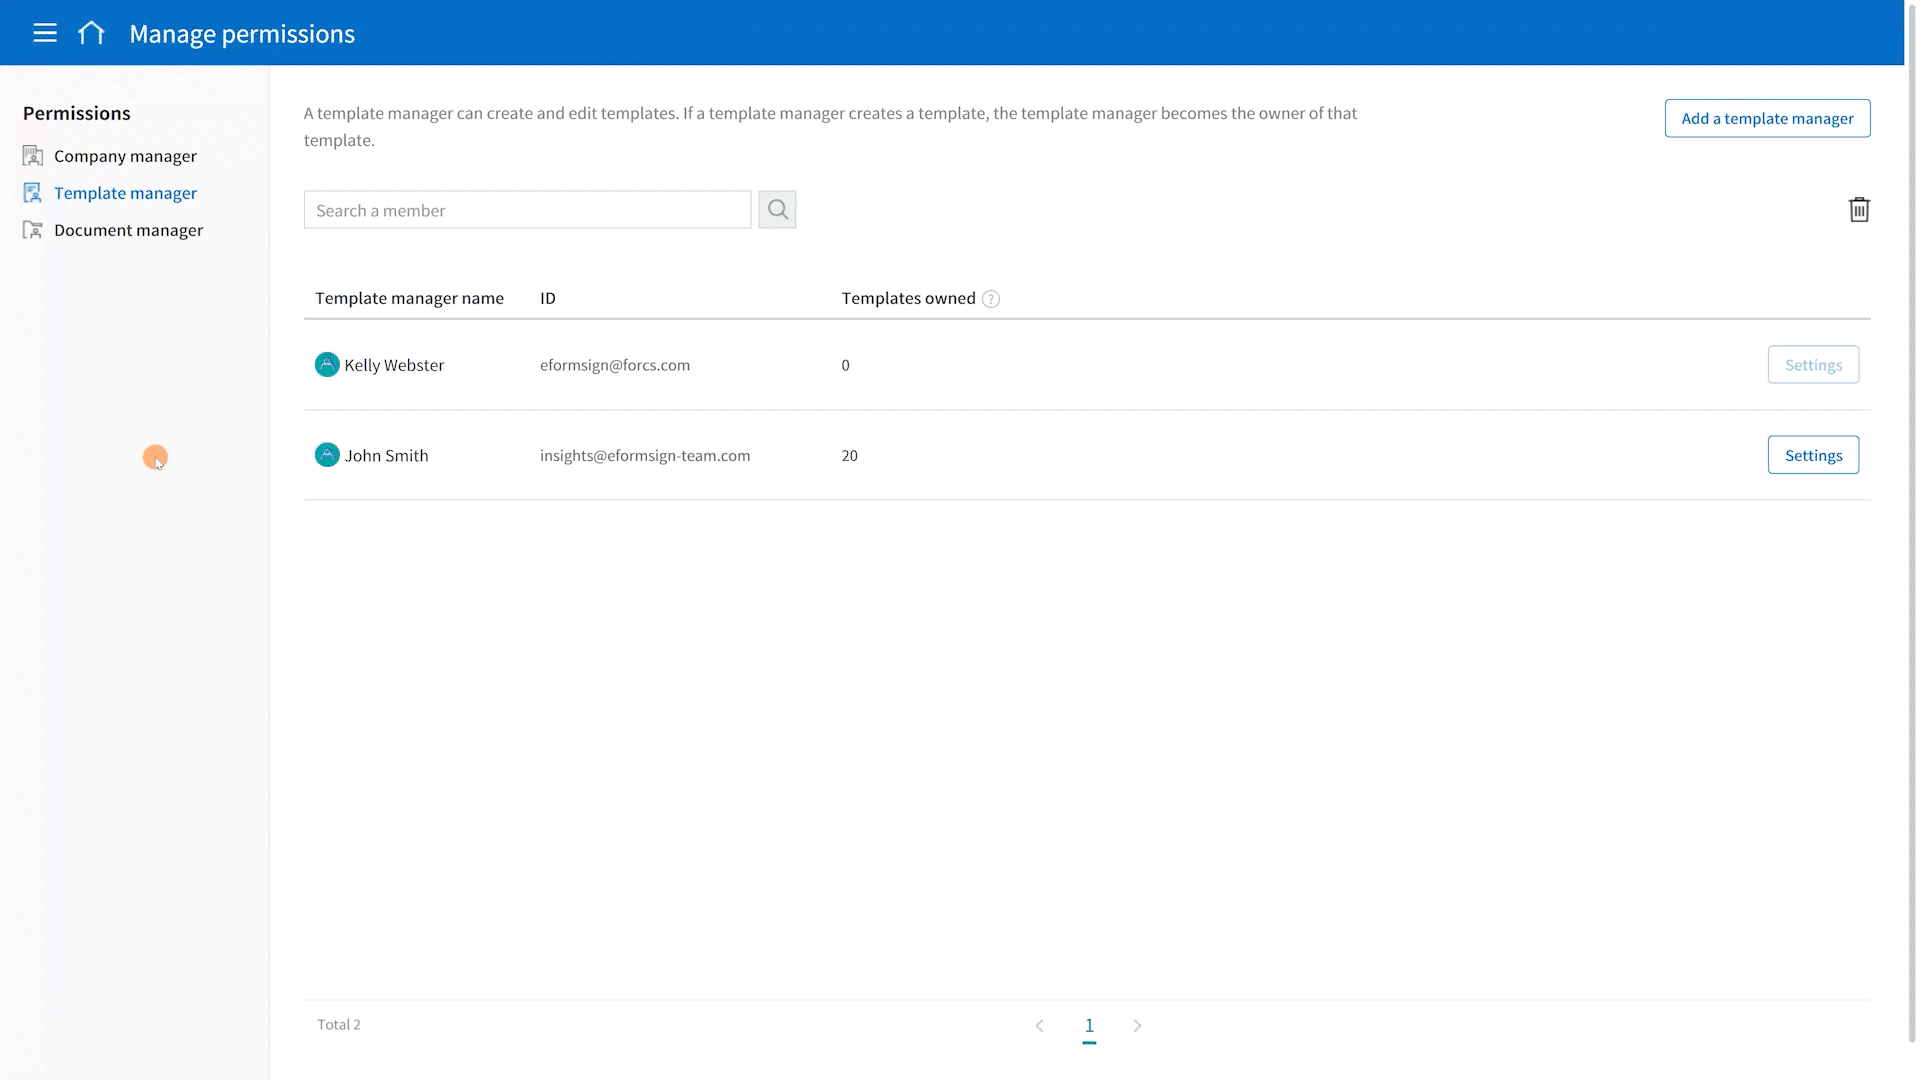
Task: Click Kelly Webster's avatar icon
Action: (x=327, y=365)
